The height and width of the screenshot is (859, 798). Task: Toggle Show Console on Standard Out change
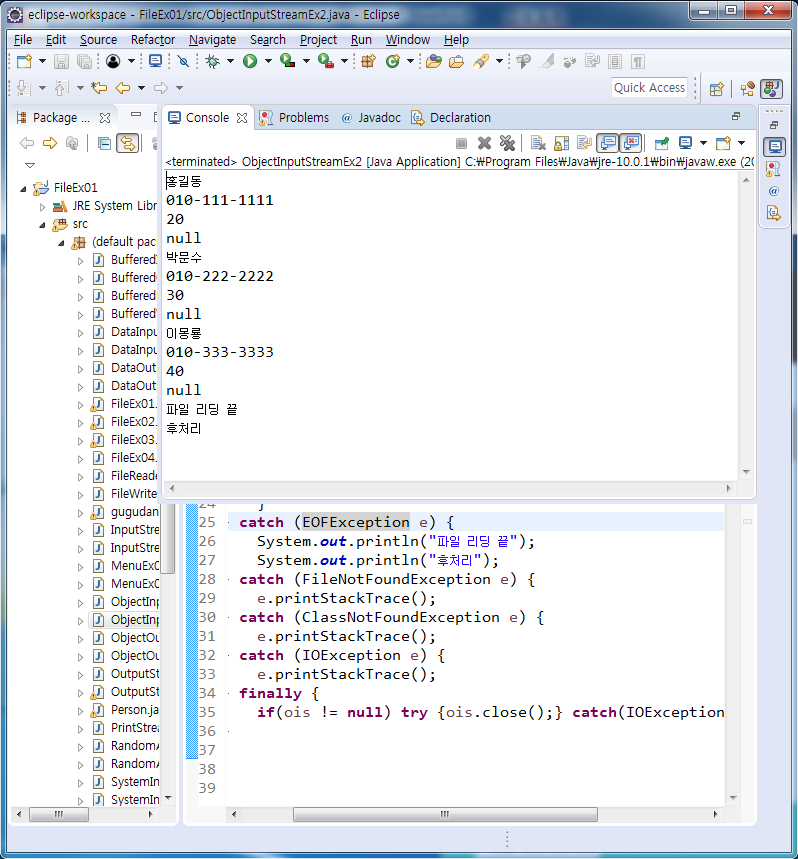(608, 144)
